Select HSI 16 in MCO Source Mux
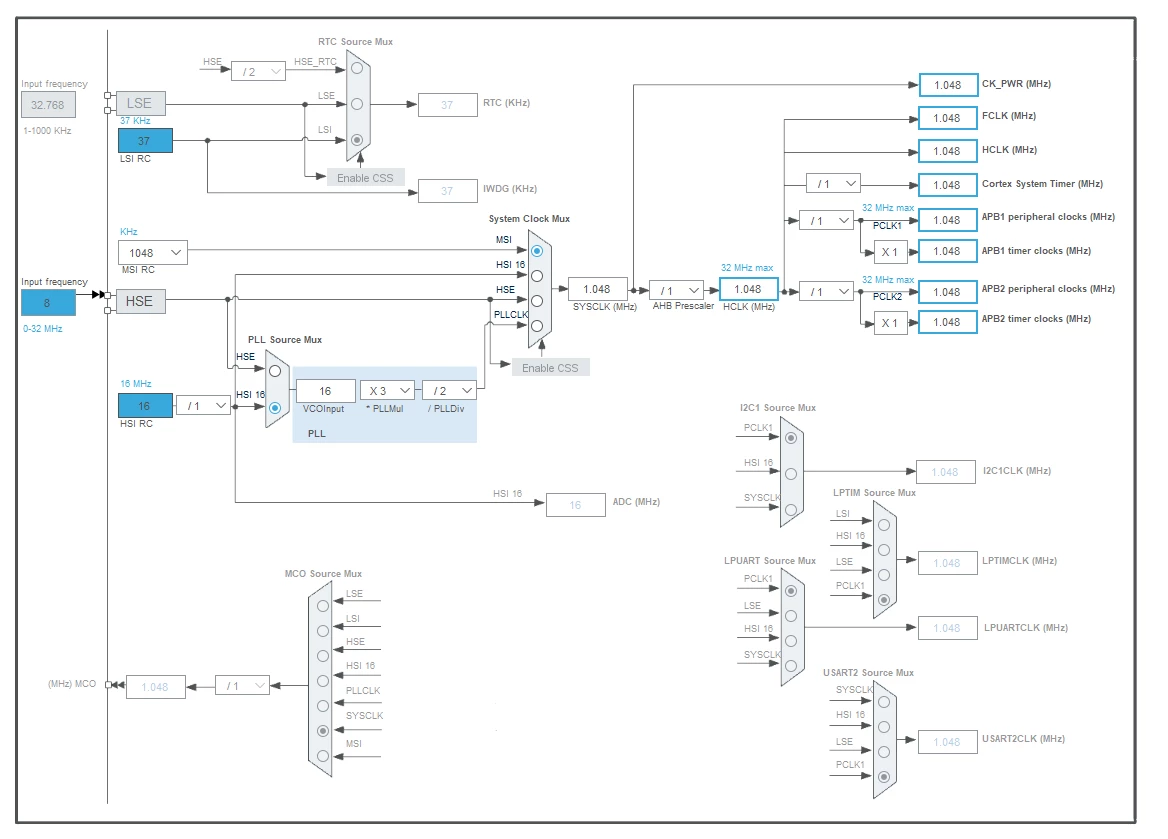This screenshot has width=1168, height=839. tap(323, 681)
